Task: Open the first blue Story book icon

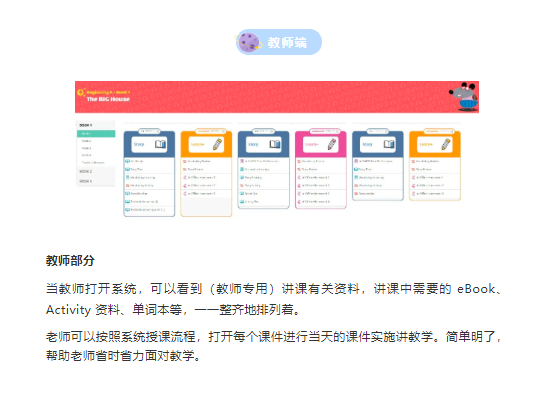Action: (160, 144)
